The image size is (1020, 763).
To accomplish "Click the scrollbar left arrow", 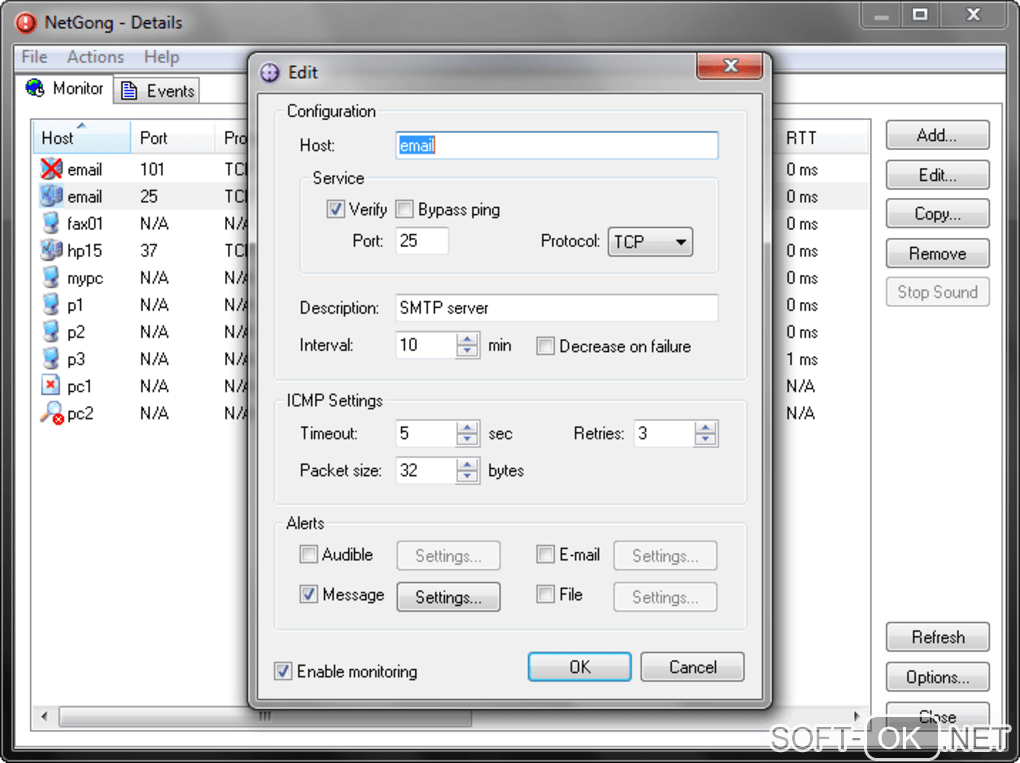I will coord(44,716).
